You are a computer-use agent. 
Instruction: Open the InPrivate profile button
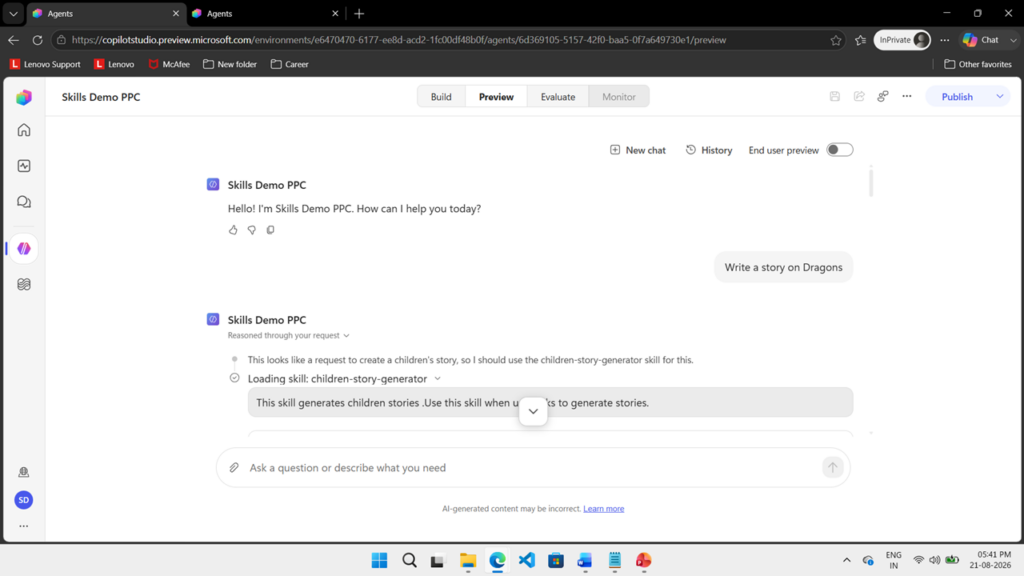coord(903,40)
